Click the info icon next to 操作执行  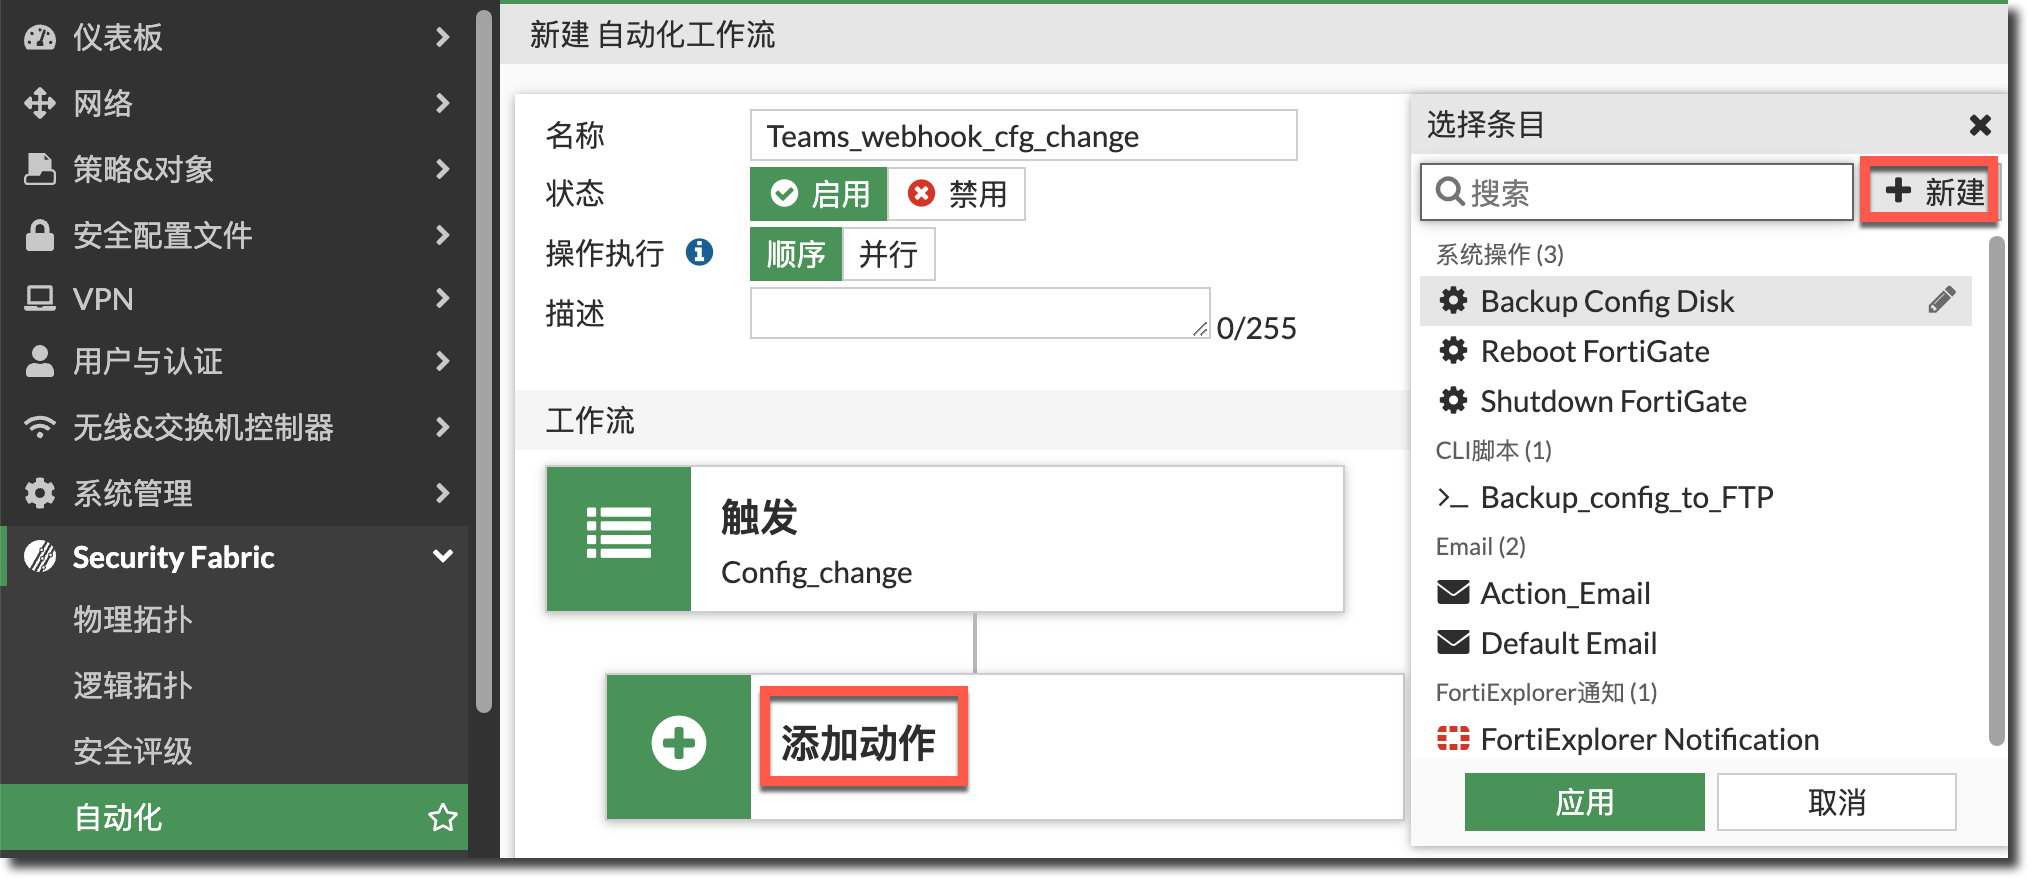click(x=699, y=253)
